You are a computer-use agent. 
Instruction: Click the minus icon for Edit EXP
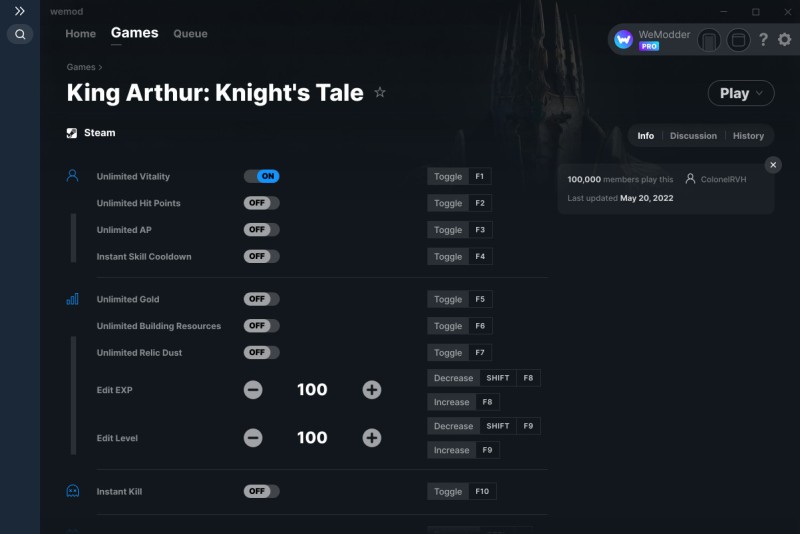(x=253, y=390)
